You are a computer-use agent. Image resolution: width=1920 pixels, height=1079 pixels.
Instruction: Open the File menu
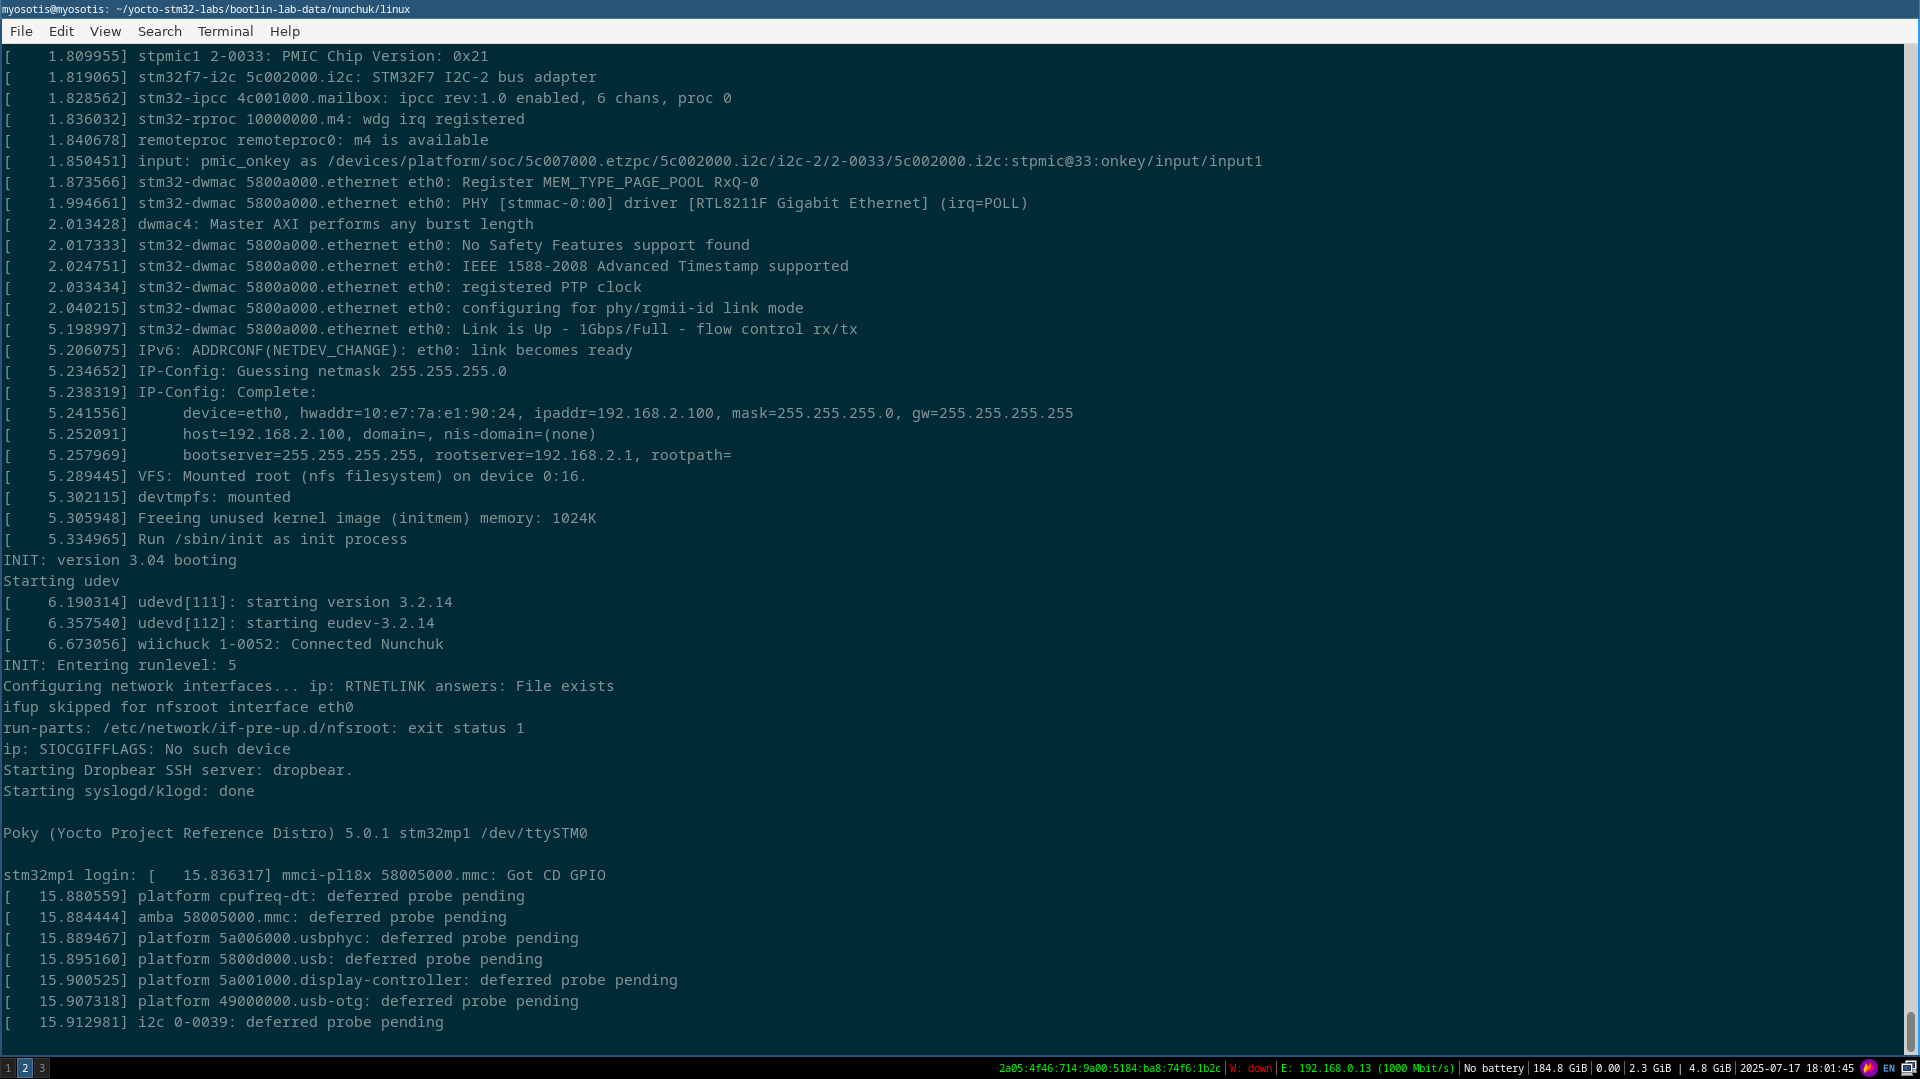point(21,31)
